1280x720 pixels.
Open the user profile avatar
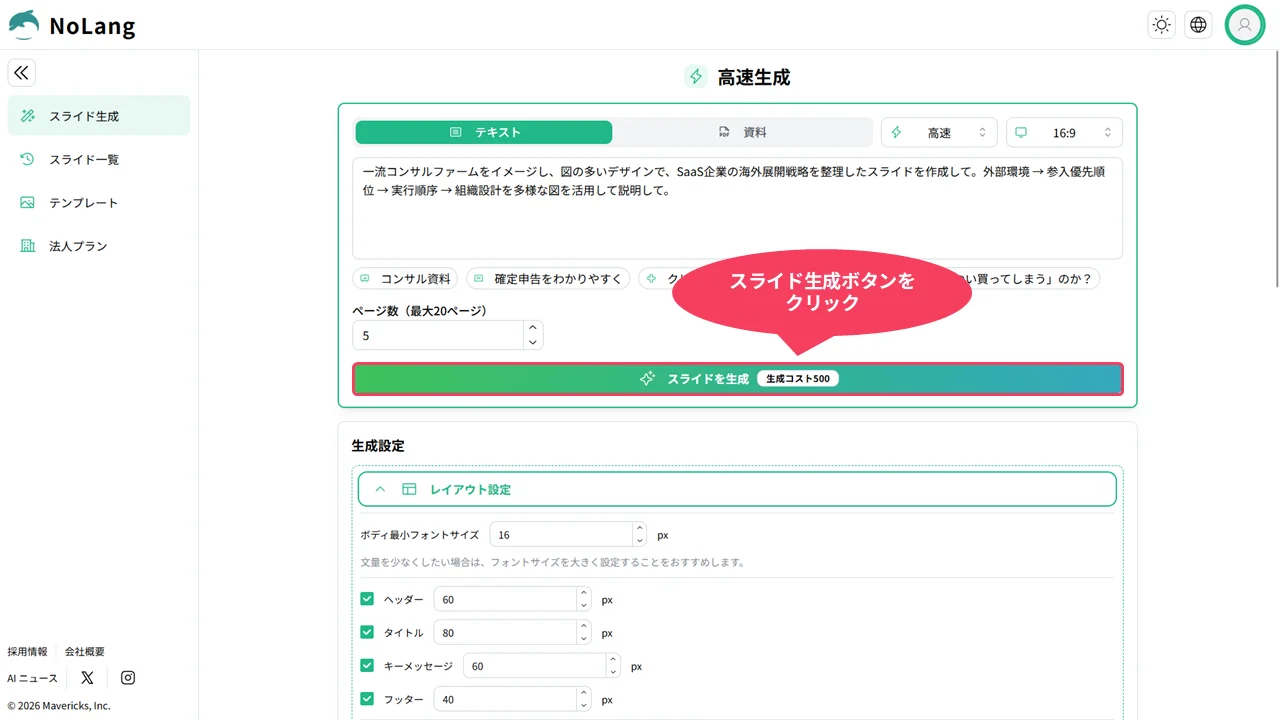1245,25
